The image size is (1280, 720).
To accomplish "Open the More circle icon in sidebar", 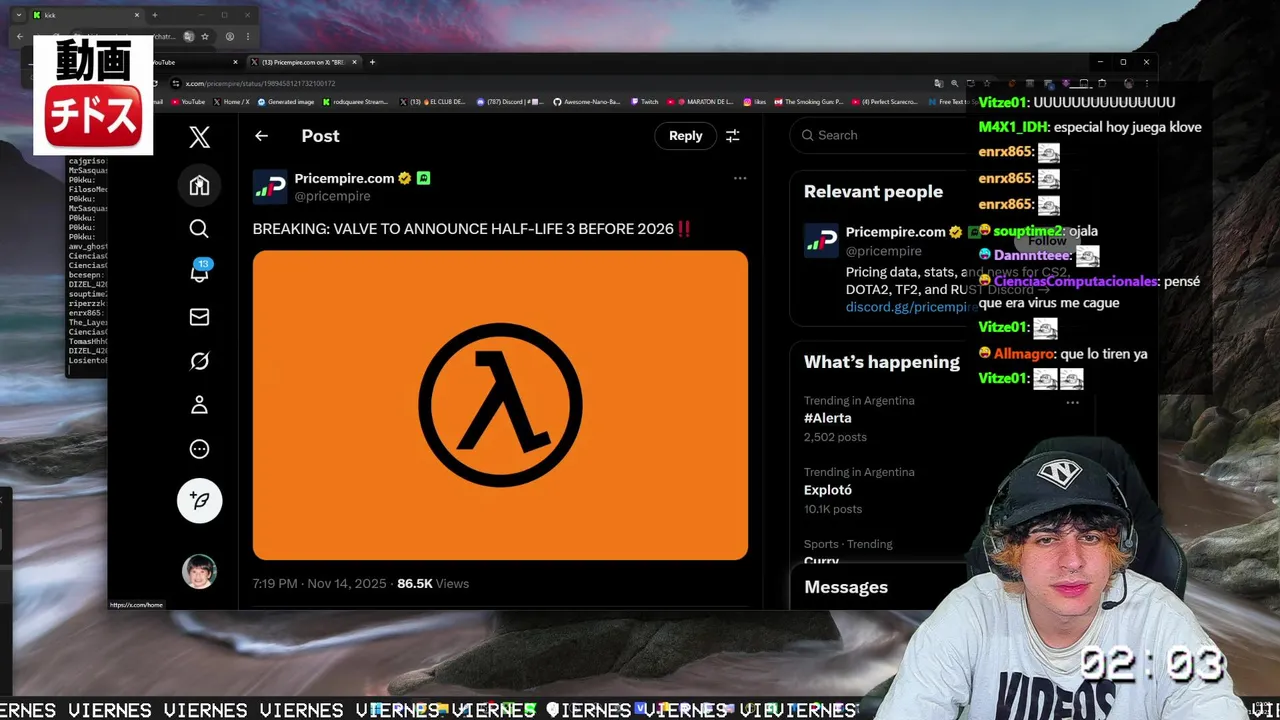I will pyautogui.click(x=199, y=449).
